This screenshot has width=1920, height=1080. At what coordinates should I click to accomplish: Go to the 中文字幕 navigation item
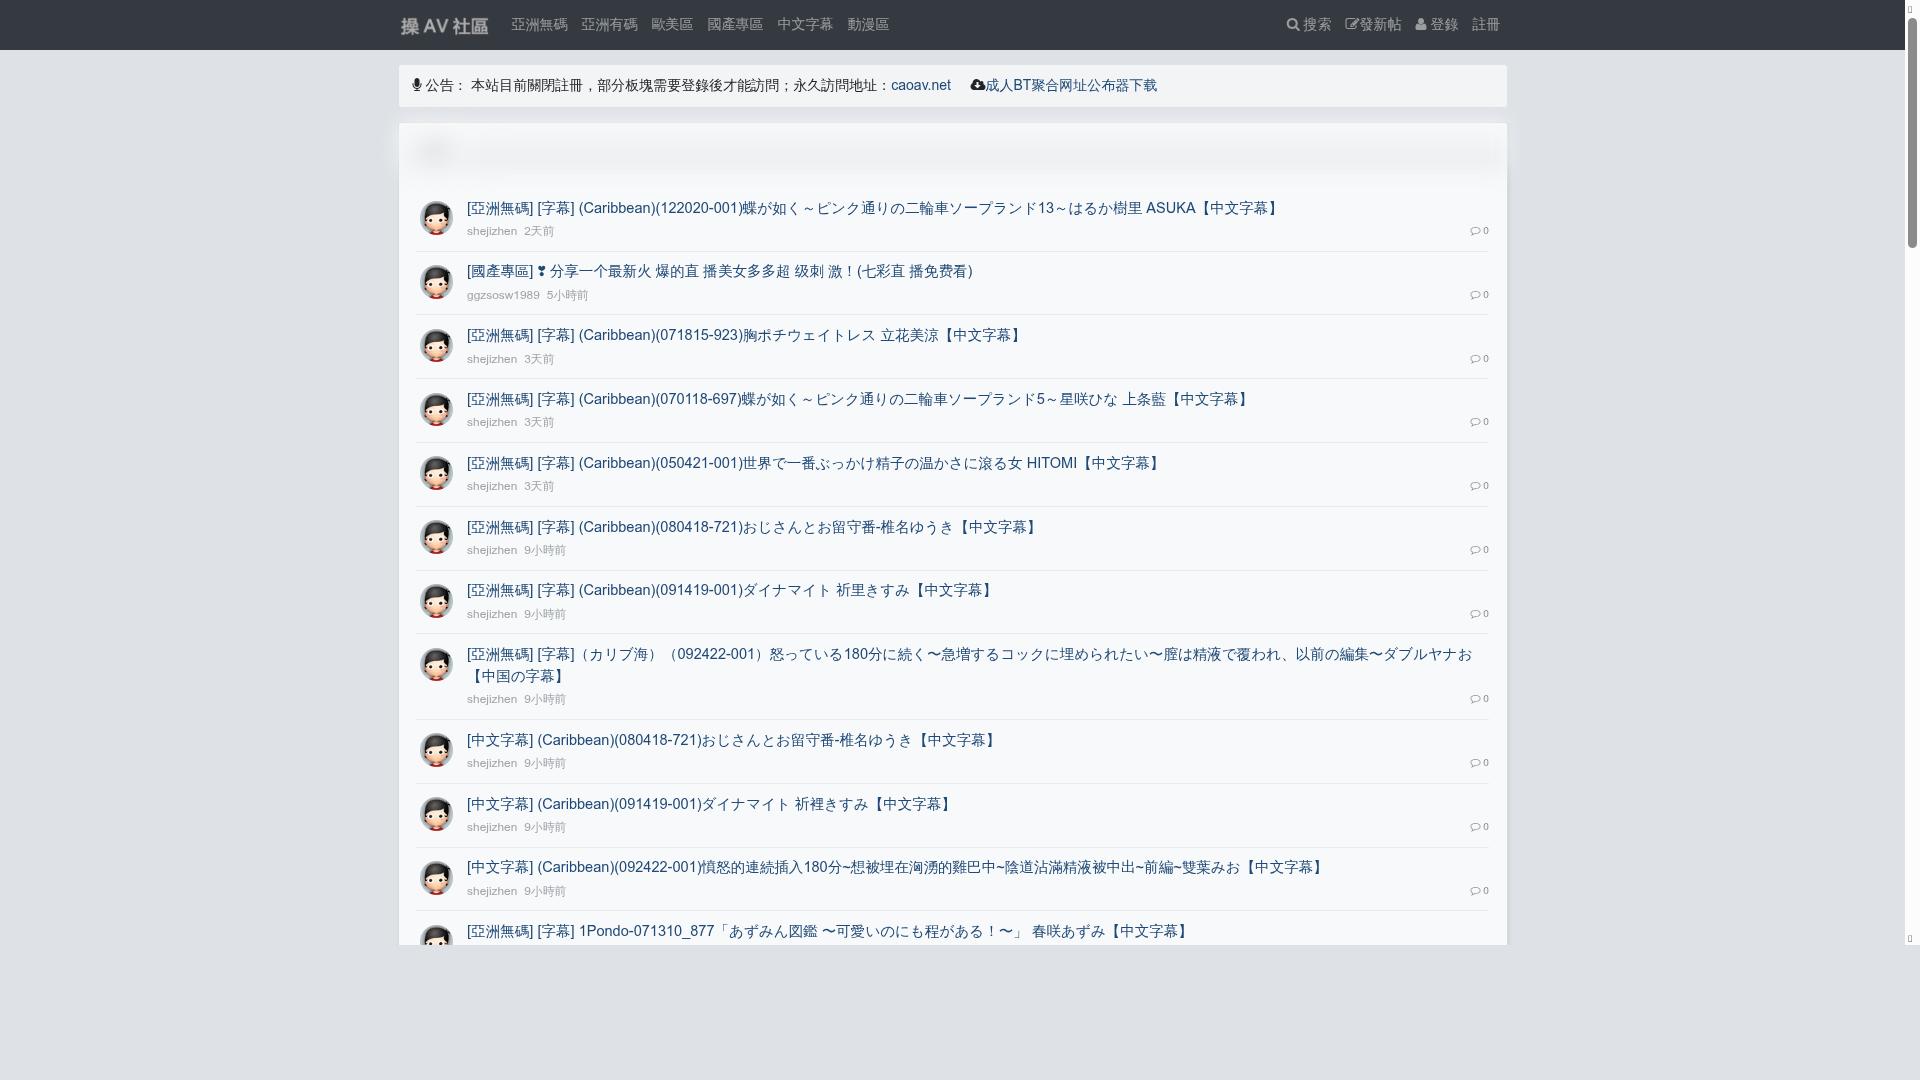click(804, 24)
